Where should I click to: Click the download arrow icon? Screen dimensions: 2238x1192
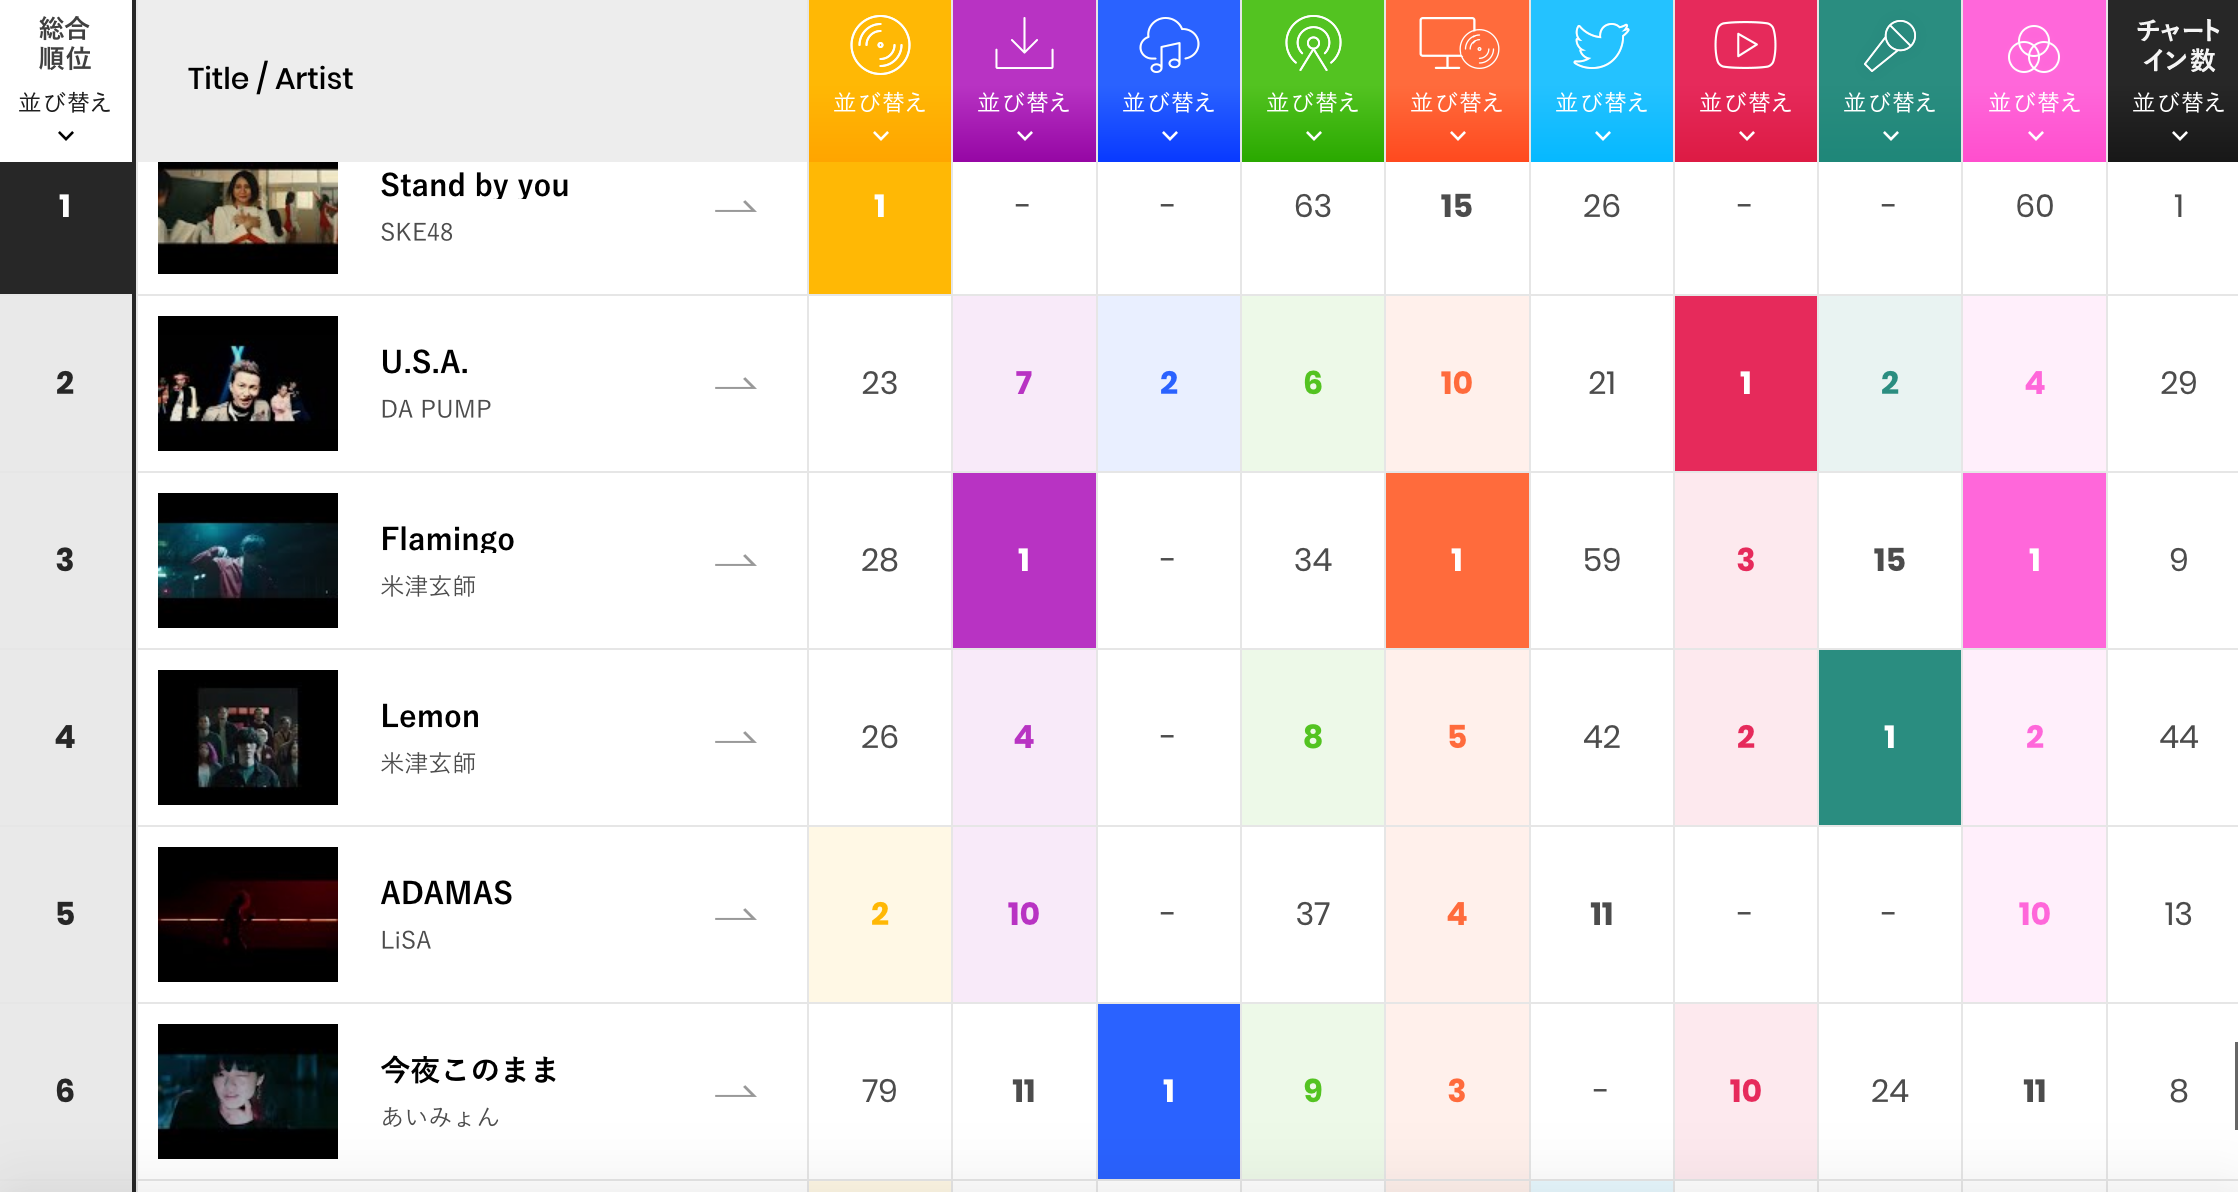coord(1024,44)
